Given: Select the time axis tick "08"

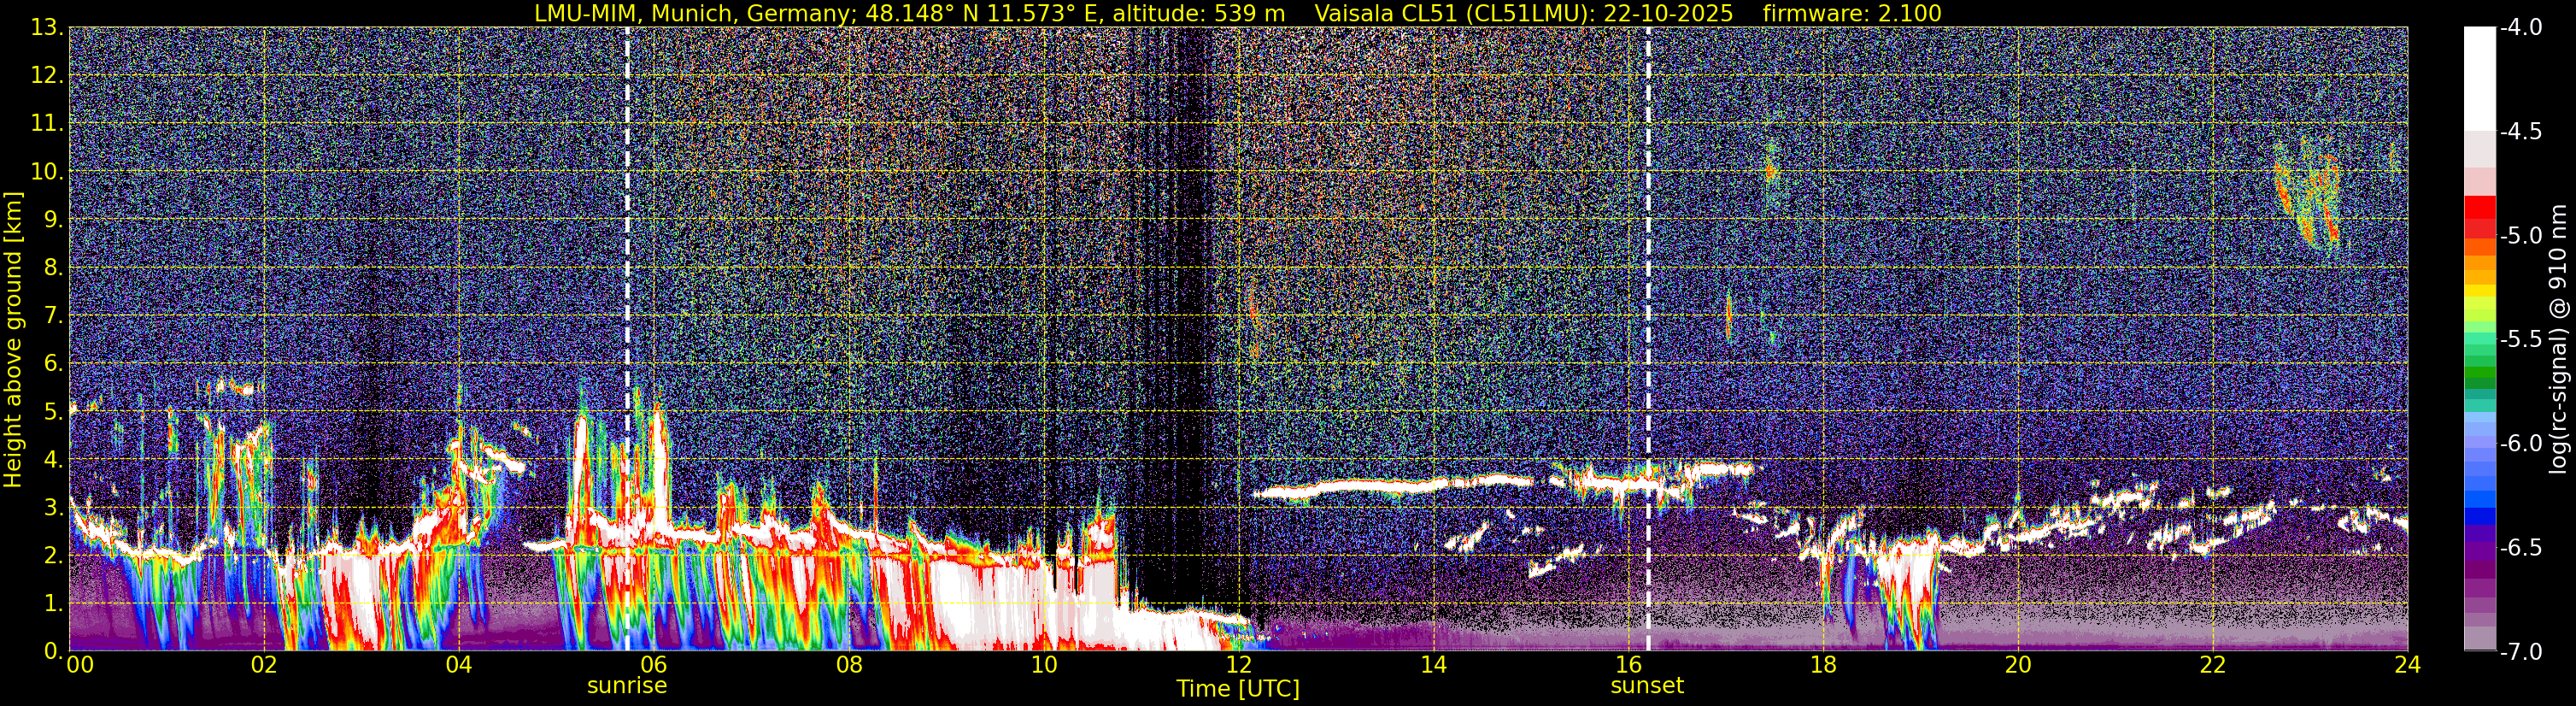Looking at the screenshot, I should click(x=848, y=665).
